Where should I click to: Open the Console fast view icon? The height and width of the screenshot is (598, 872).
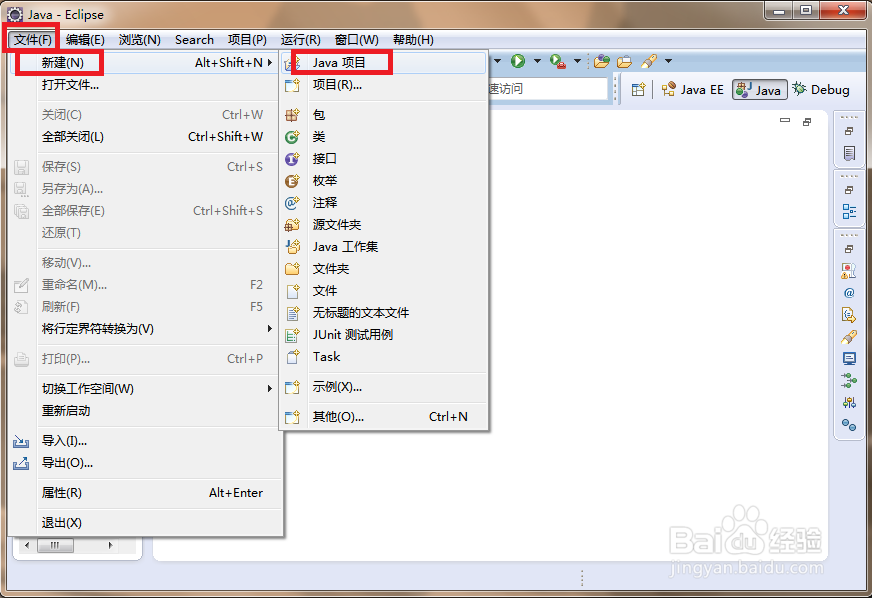tap(849, 358)
